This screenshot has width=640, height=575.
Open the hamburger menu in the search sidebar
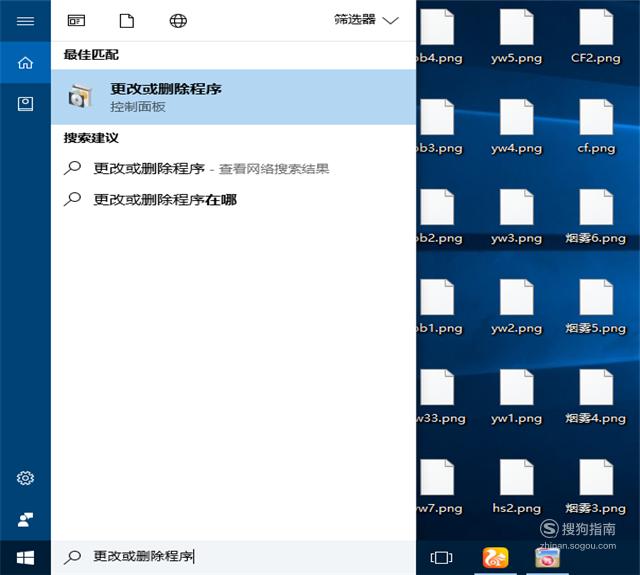(x=25, y=21)
